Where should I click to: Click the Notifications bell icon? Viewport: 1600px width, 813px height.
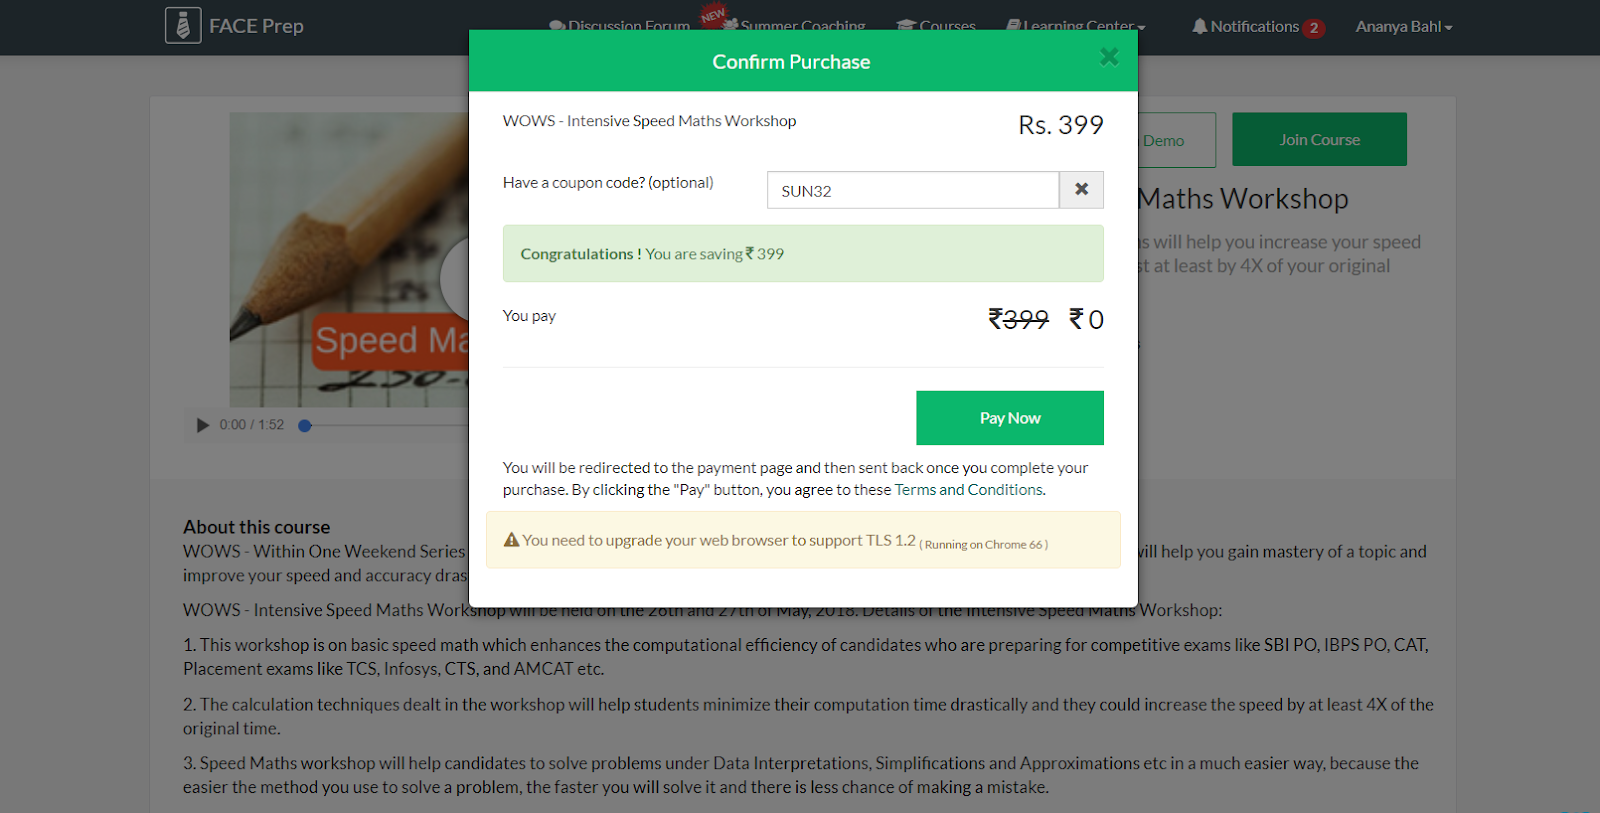[x=1199, y=26]
